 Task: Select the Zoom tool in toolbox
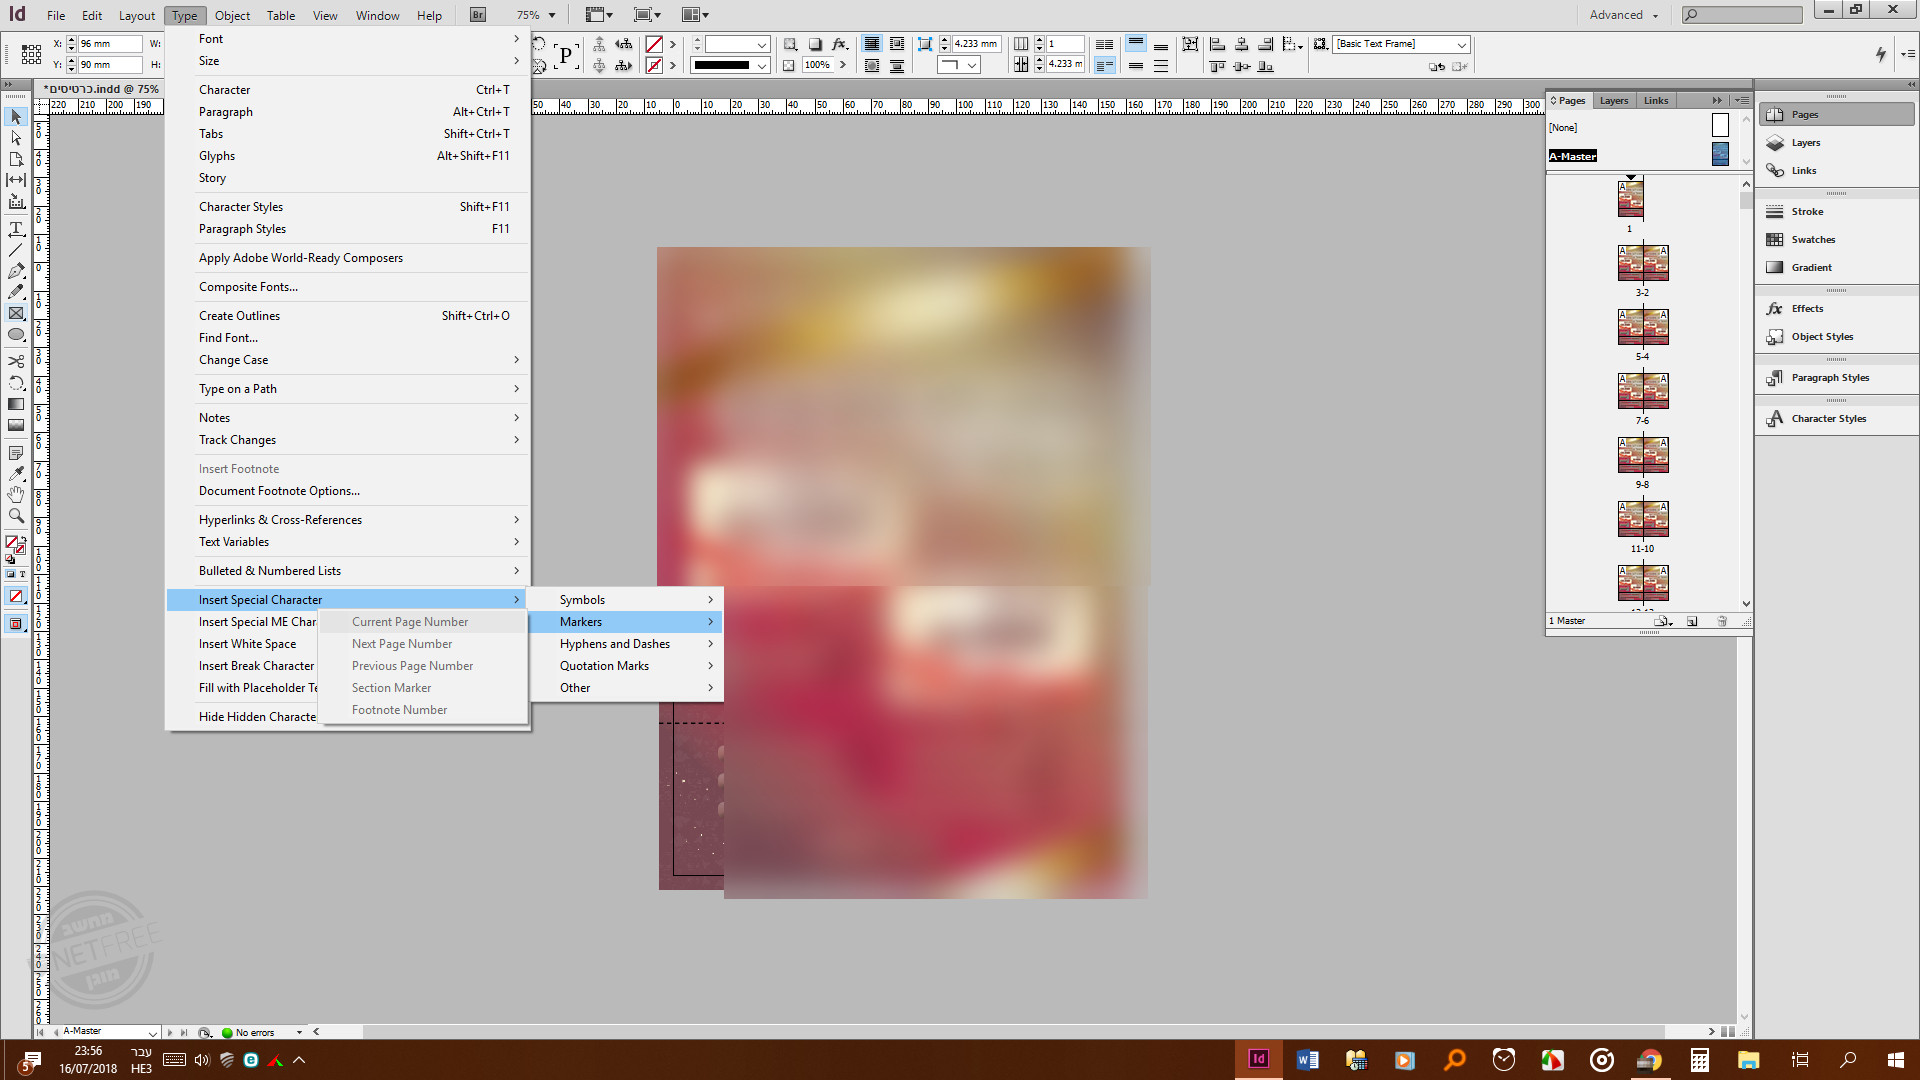pos(16,516)
